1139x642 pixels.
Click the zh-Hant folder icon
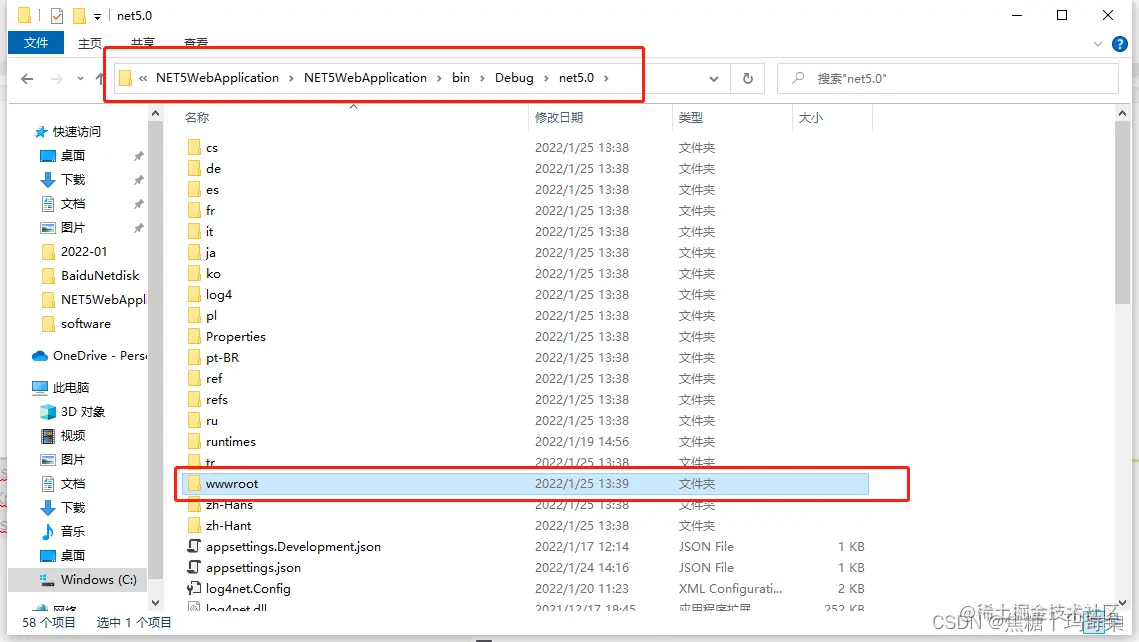tap(194, 526)
